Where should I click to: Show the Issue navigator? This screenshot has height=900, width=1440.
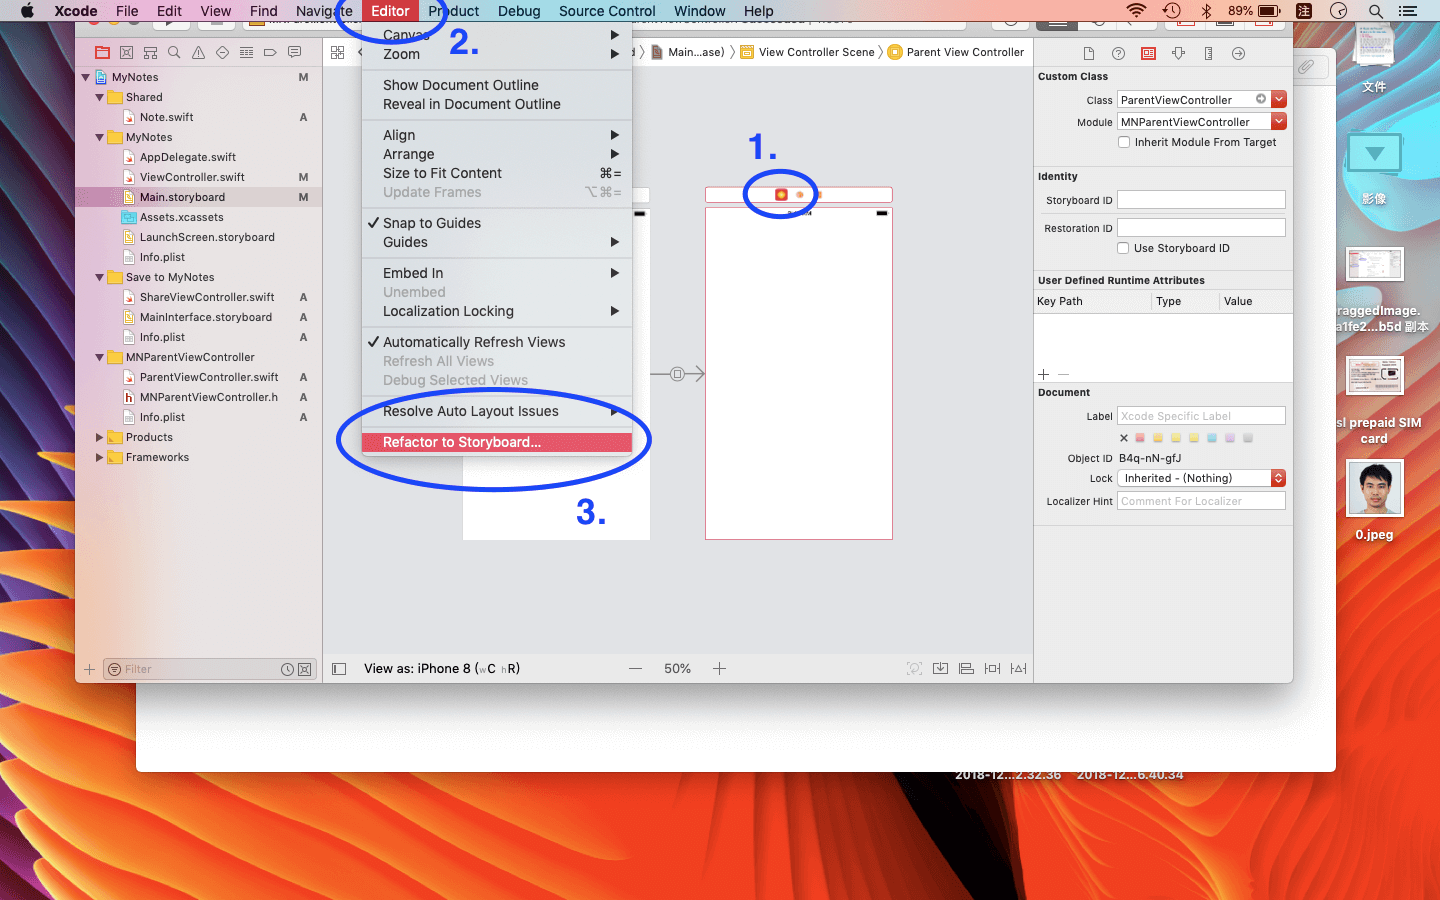pos(198,52)
